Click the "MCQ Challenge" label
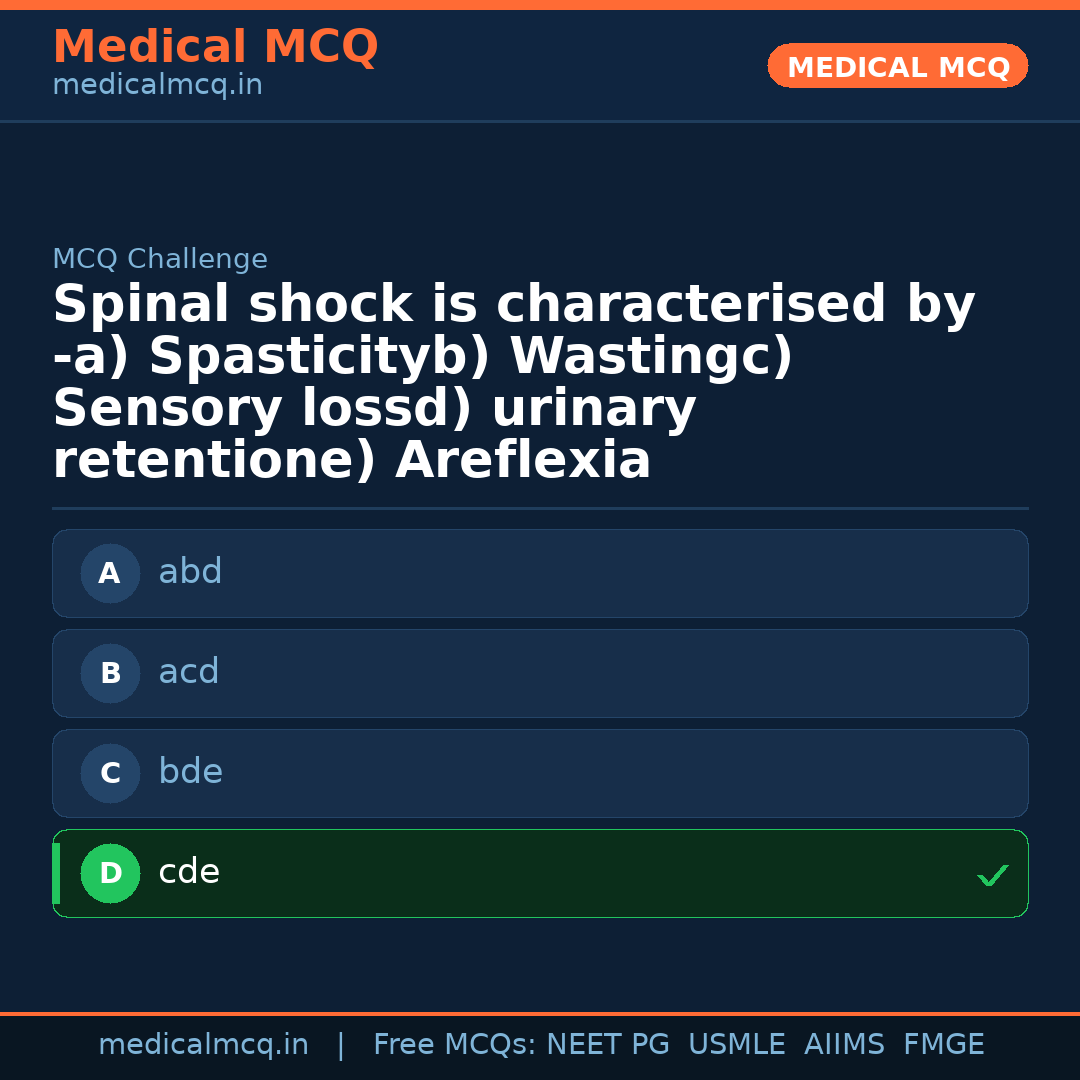1080x1080 pixels. tap(160, 259)
